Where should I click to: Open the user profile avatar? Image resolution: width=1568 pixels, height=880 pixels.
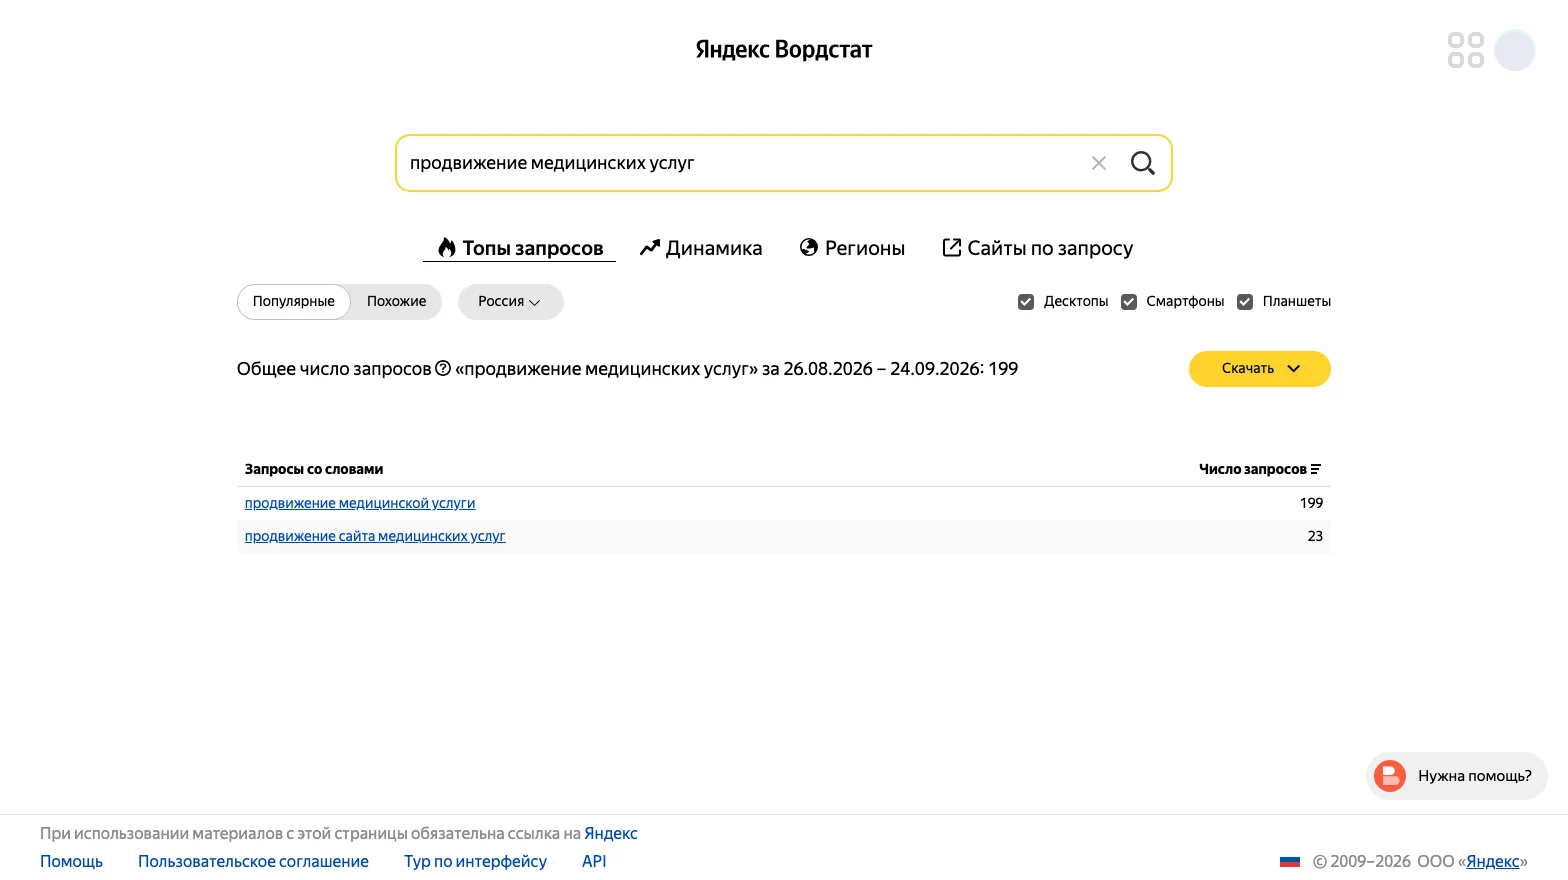[1515, 50]
